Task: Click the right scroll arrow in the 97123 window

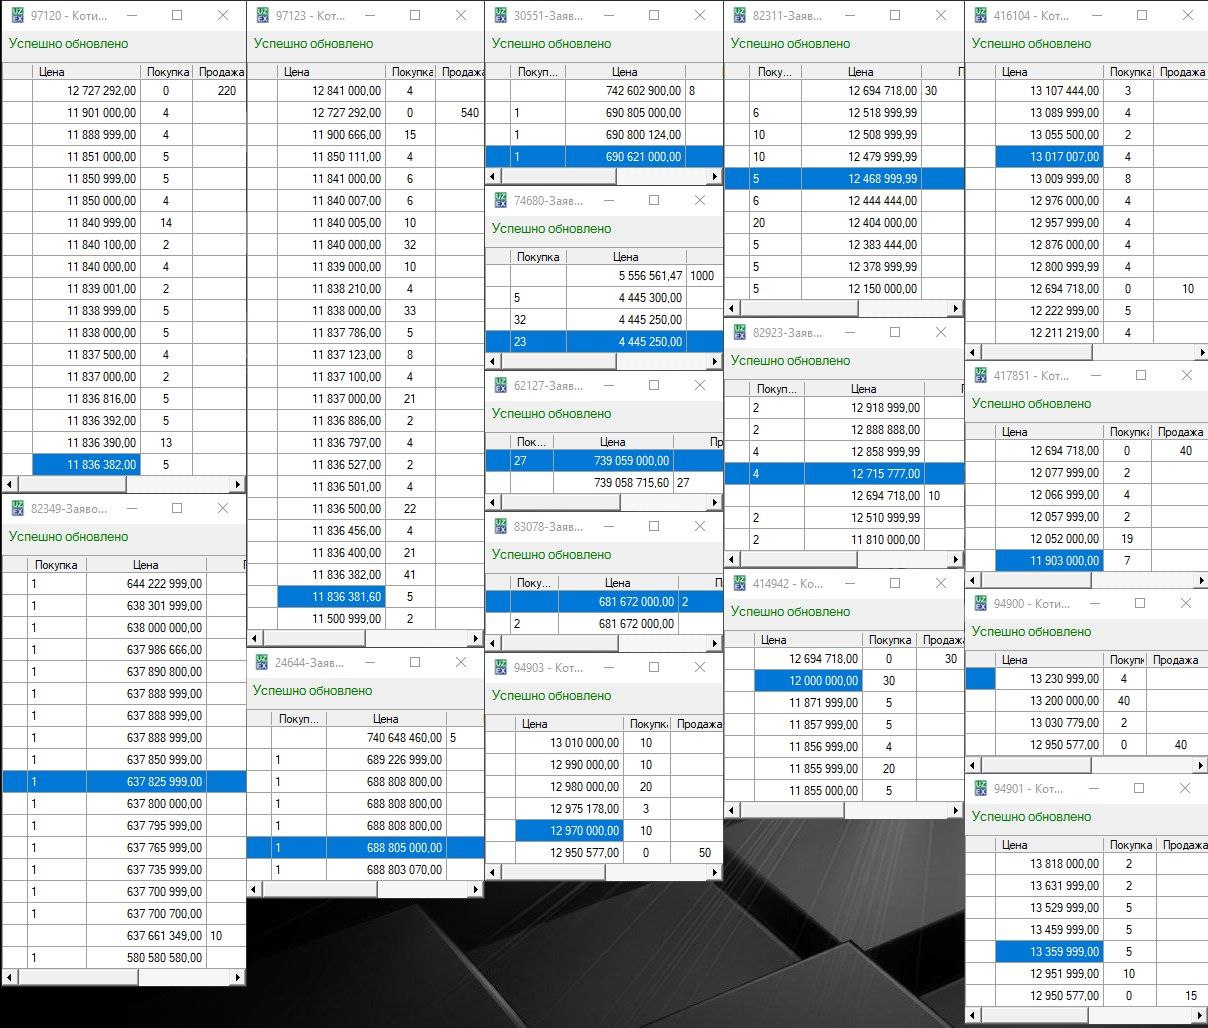Action: (x=476, y=638)
